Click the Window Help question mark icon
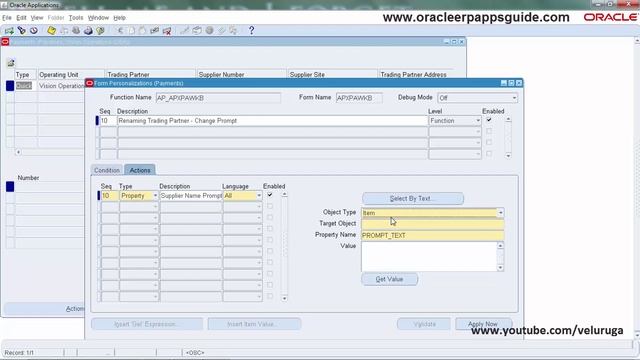640x360 pixels. (251, 31)
